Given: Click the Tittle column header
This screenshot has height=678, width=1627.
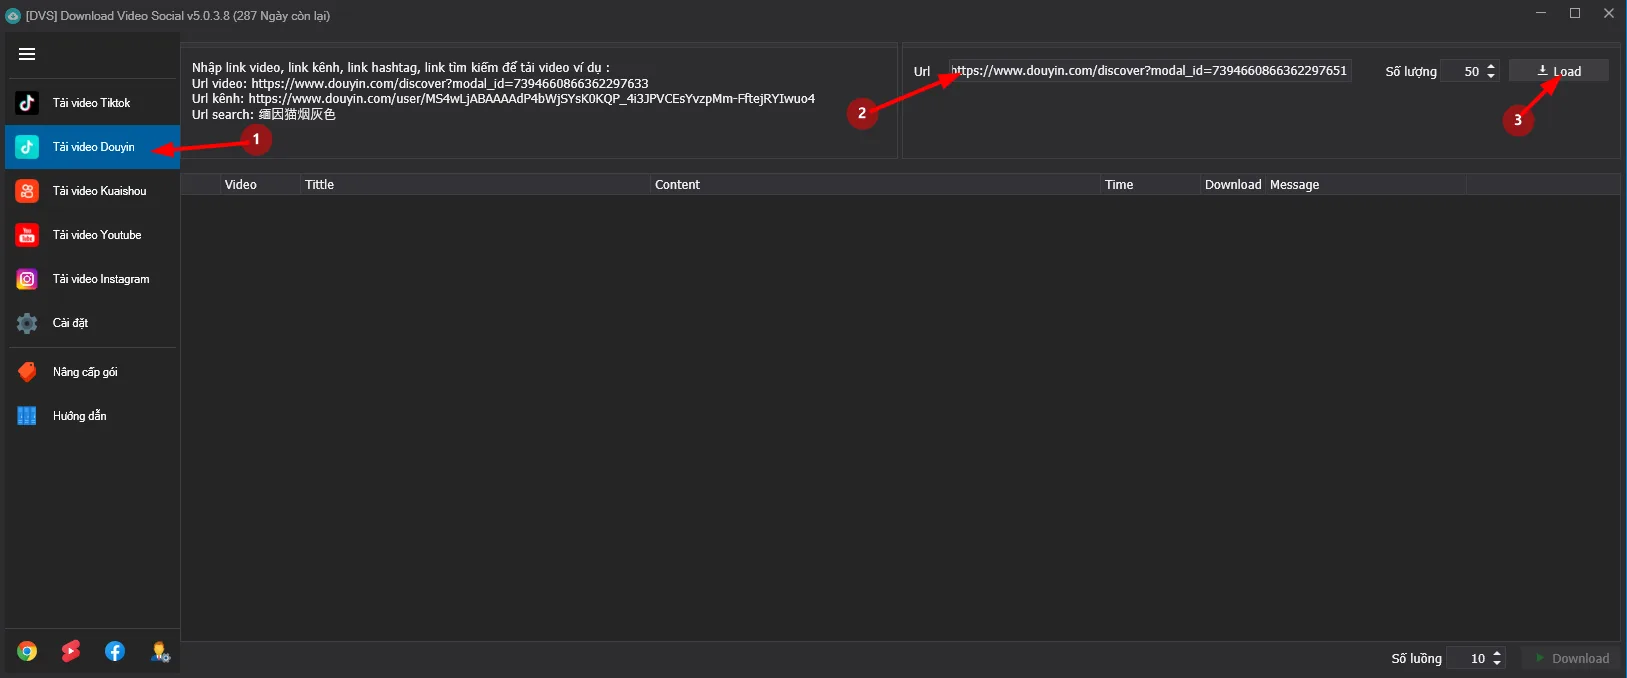Looking at the screenshot, I should (x=476, y=185).
